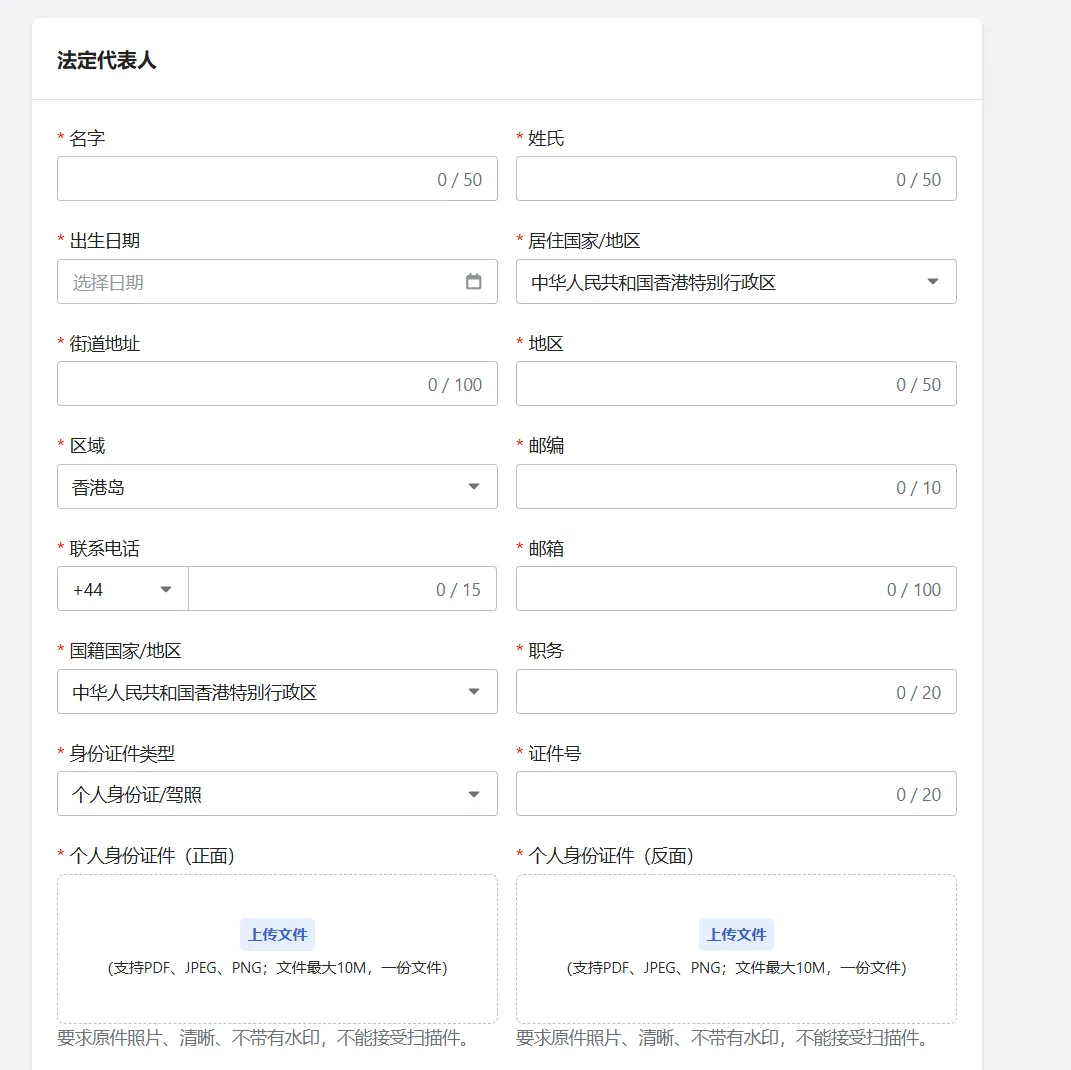Click the calendar icon in 出生日期 field
This screenshot has width=1071, height=1070.
(474, 282)
